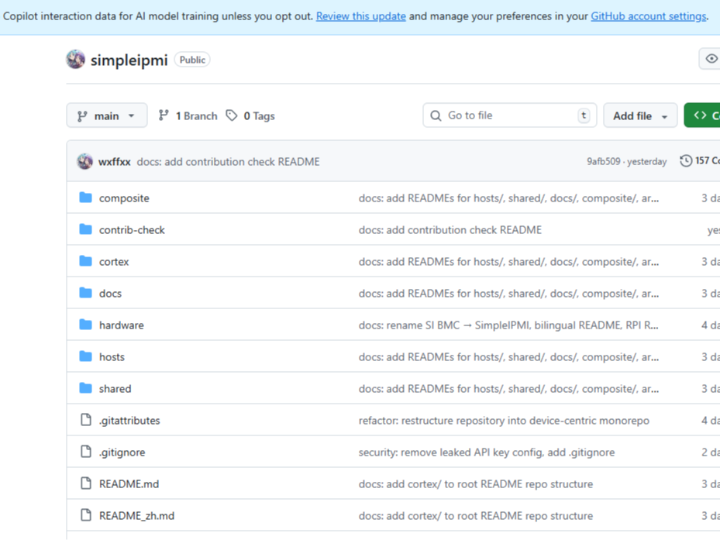Screen dimensions: 720x540
Task: Open the README.md file
Action: click(x=129, y=484)
